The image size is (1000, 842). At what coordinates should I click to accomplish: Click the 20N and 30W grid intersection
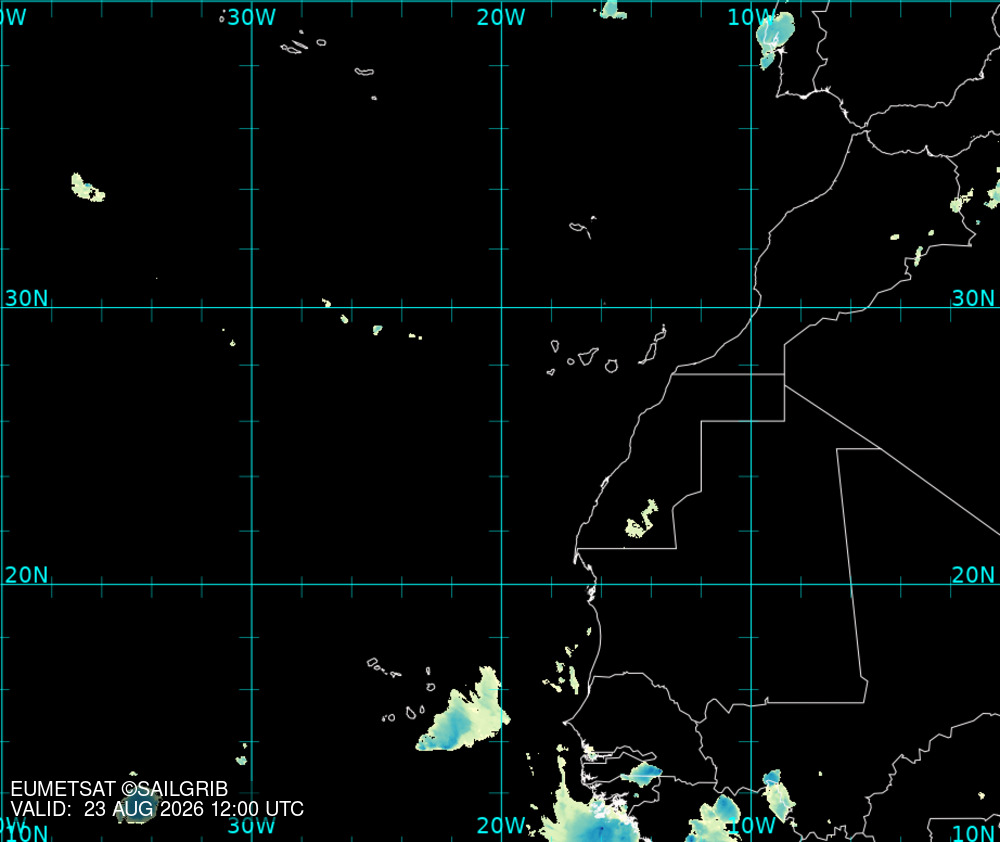click(252, 584)
